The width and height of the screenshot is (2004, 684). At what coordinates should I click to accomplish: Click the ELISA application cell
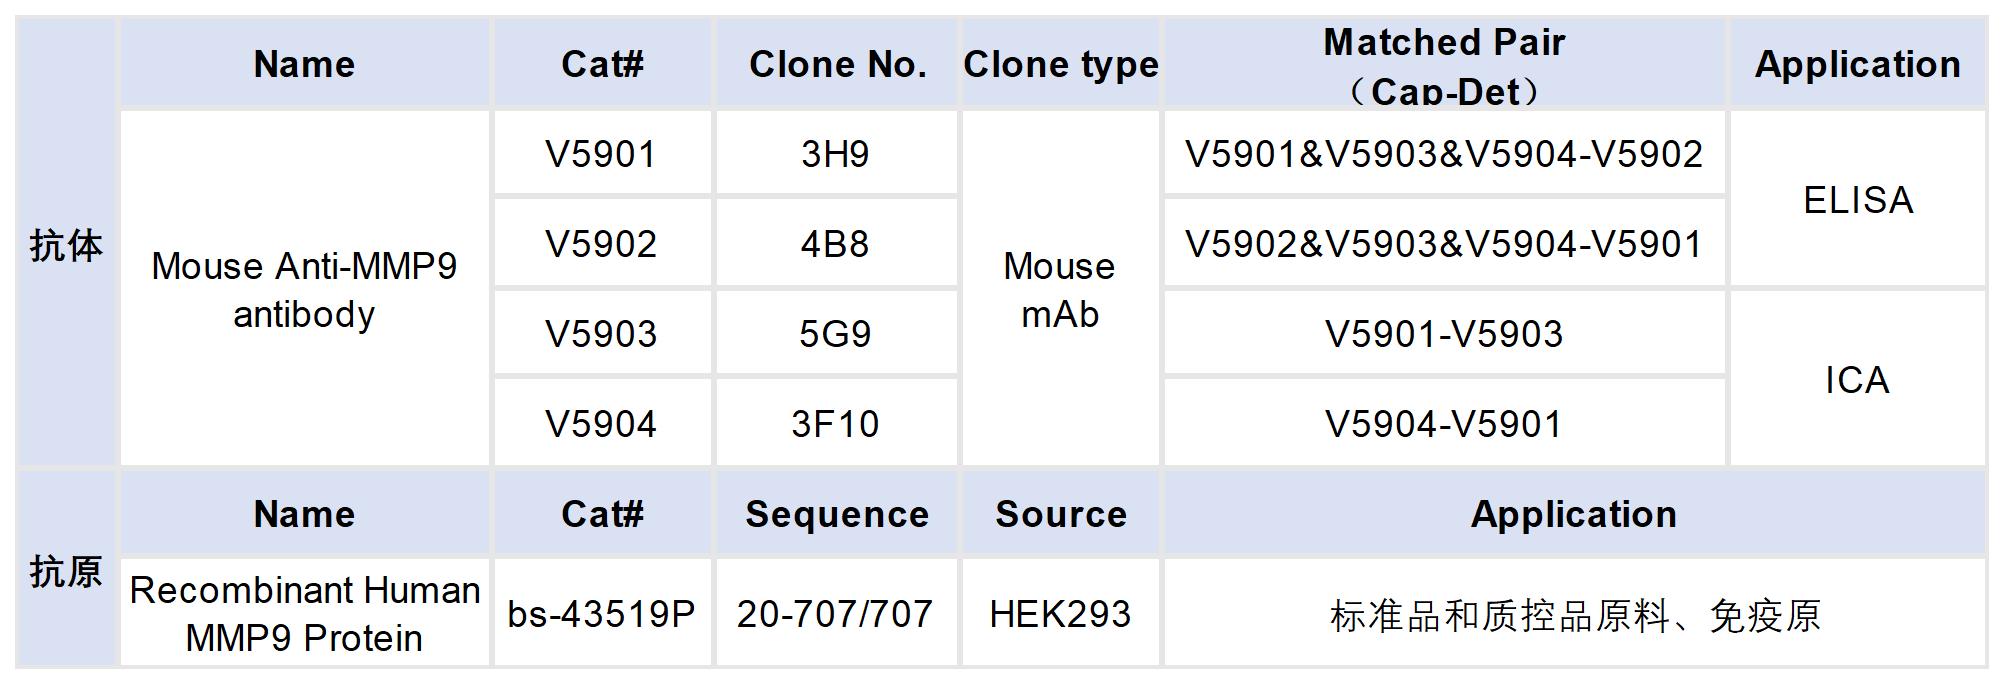tap(1857, 200)
